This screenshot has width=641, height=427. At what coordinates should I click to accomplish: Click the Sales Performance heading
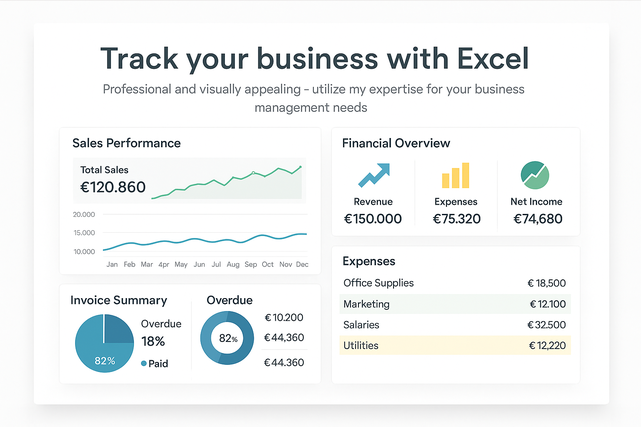(x=127, y=143)
